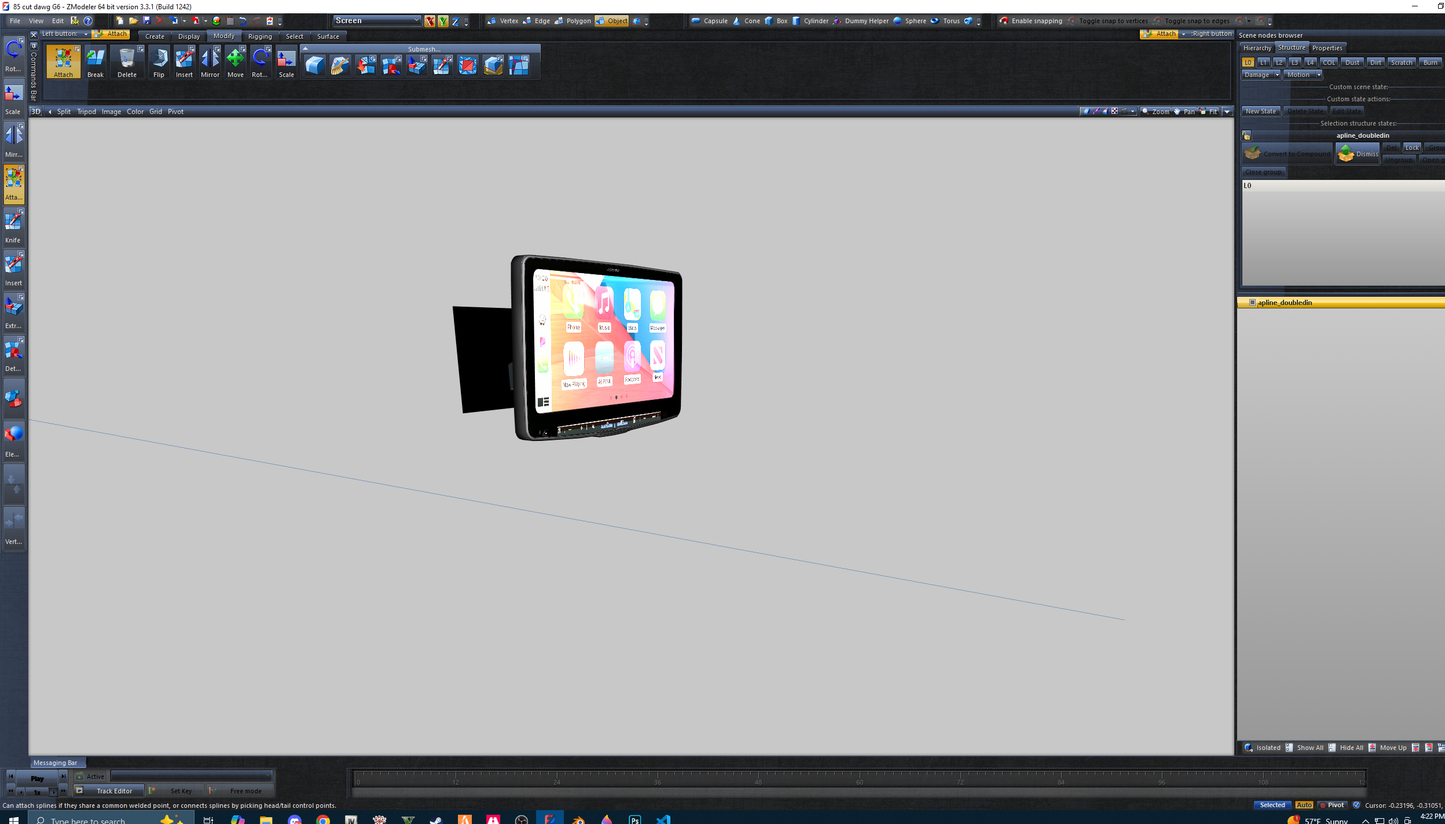The image size is (1445, 824).
Task: Select the Break tool
Action: click(95, 62)
